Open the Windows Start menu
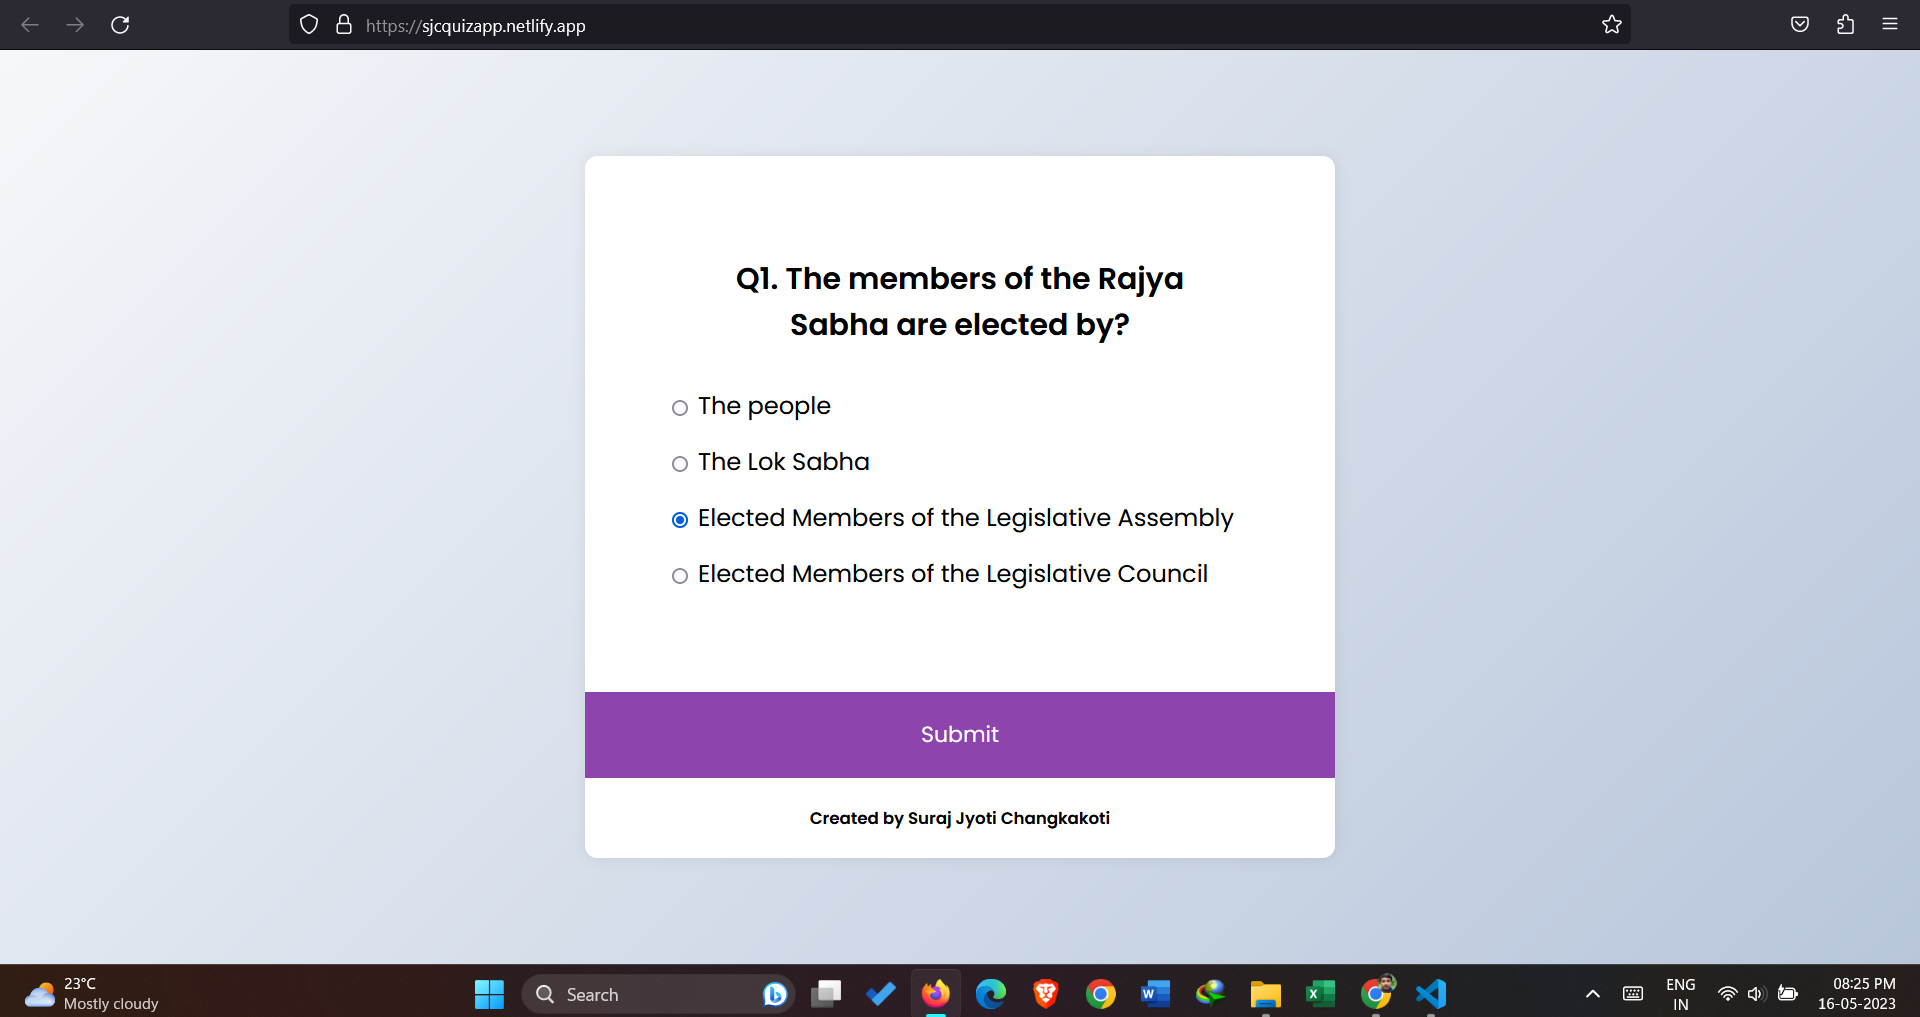Screen dimensions: 1920x1017 tap(489, 994)
